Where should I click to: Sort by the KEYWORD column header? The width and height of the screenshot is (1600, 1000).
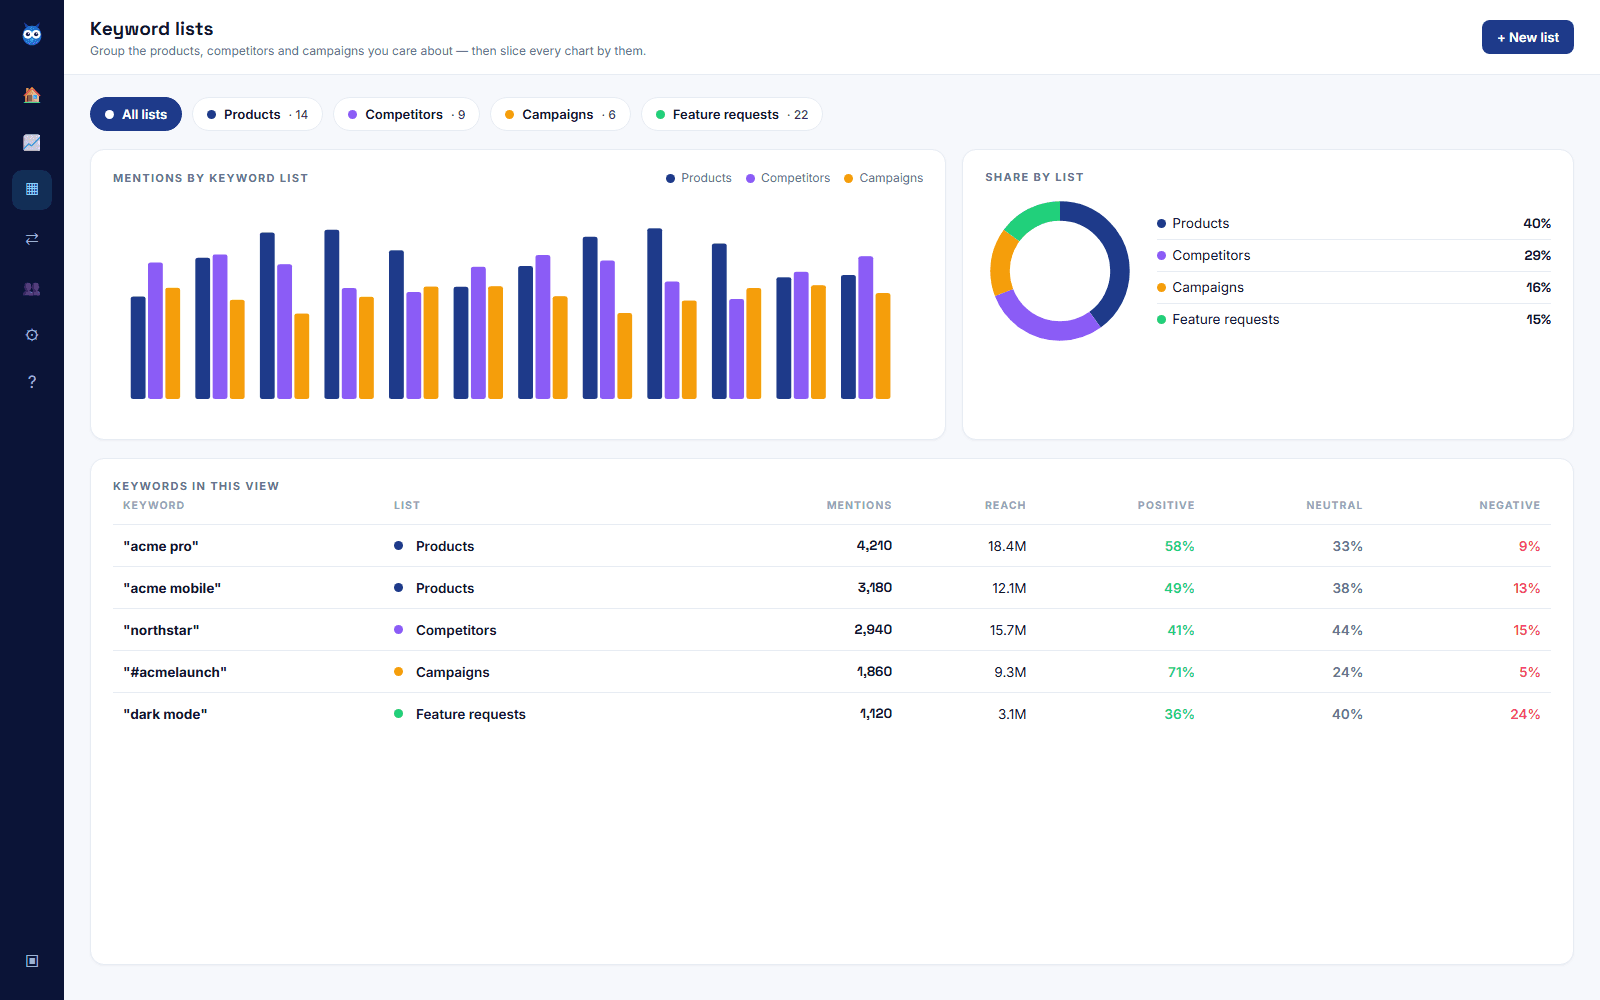coord(154,505)
